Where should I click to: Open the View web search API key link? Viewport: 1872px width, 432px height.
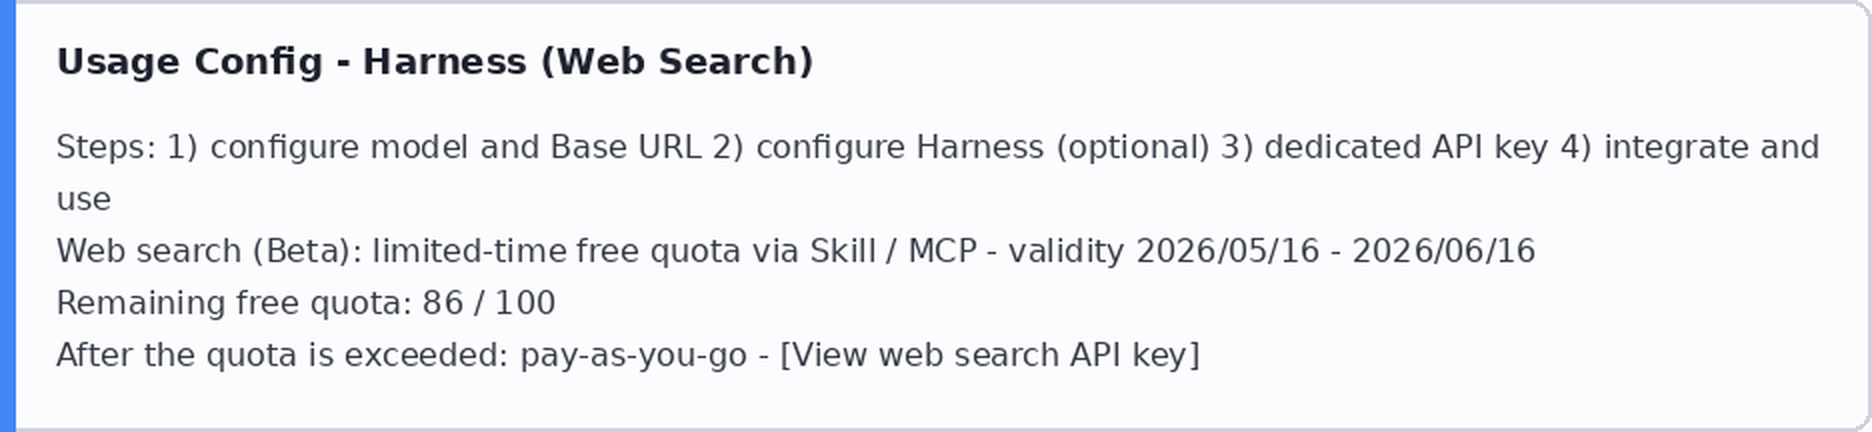pos(989,355)
